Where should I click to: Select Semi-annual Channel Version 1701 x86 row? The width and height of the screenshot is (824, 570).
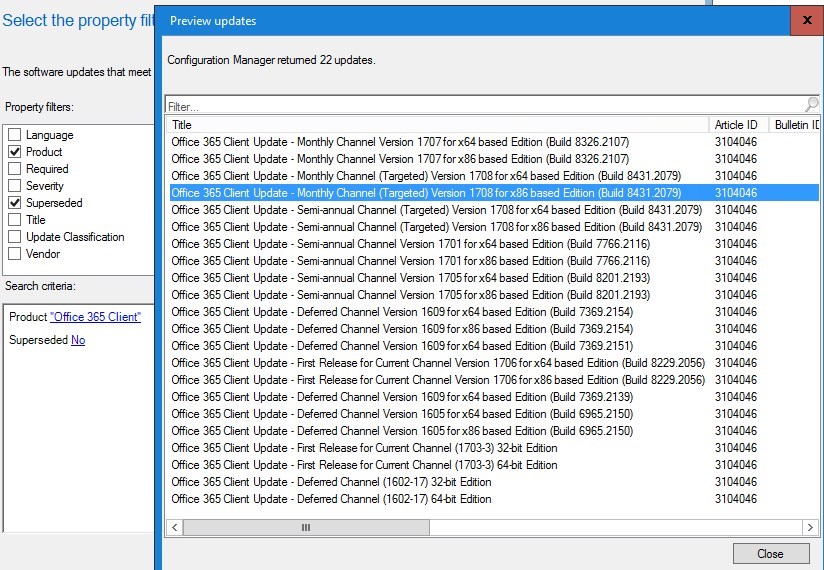pyautogui.click(x=494, y=261)
